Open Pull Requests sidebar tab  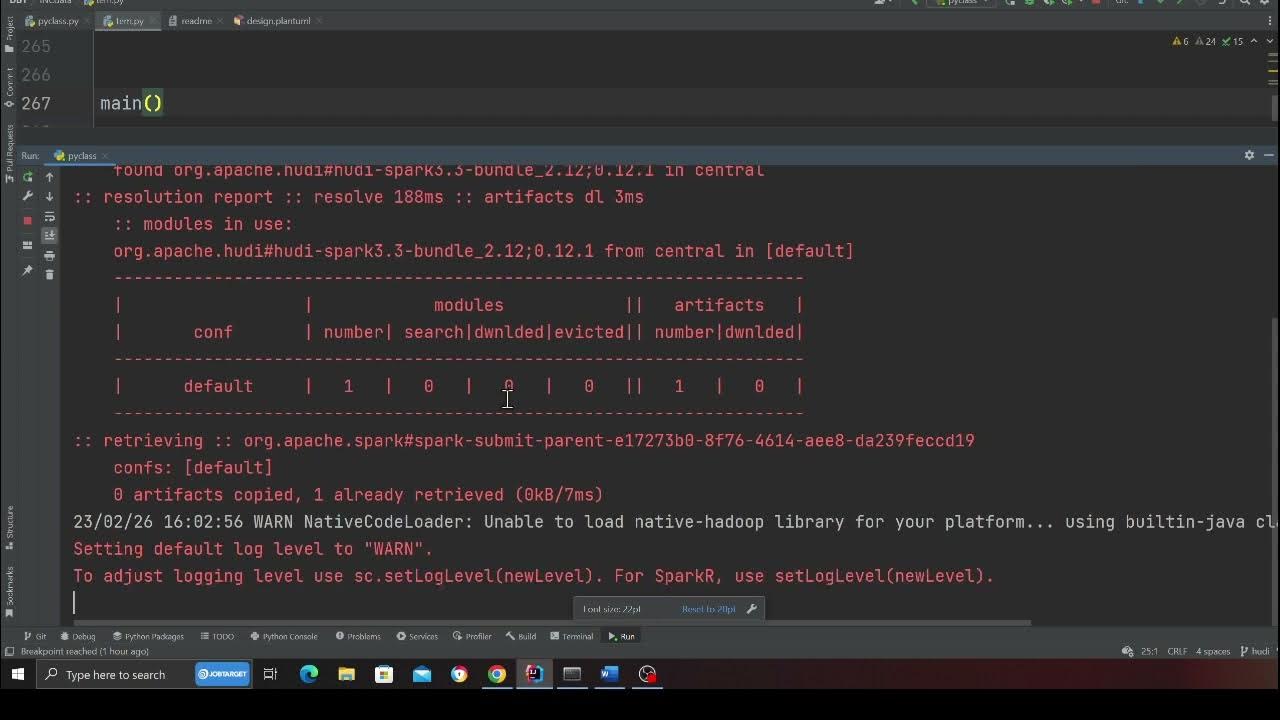[x=10, y=152]
